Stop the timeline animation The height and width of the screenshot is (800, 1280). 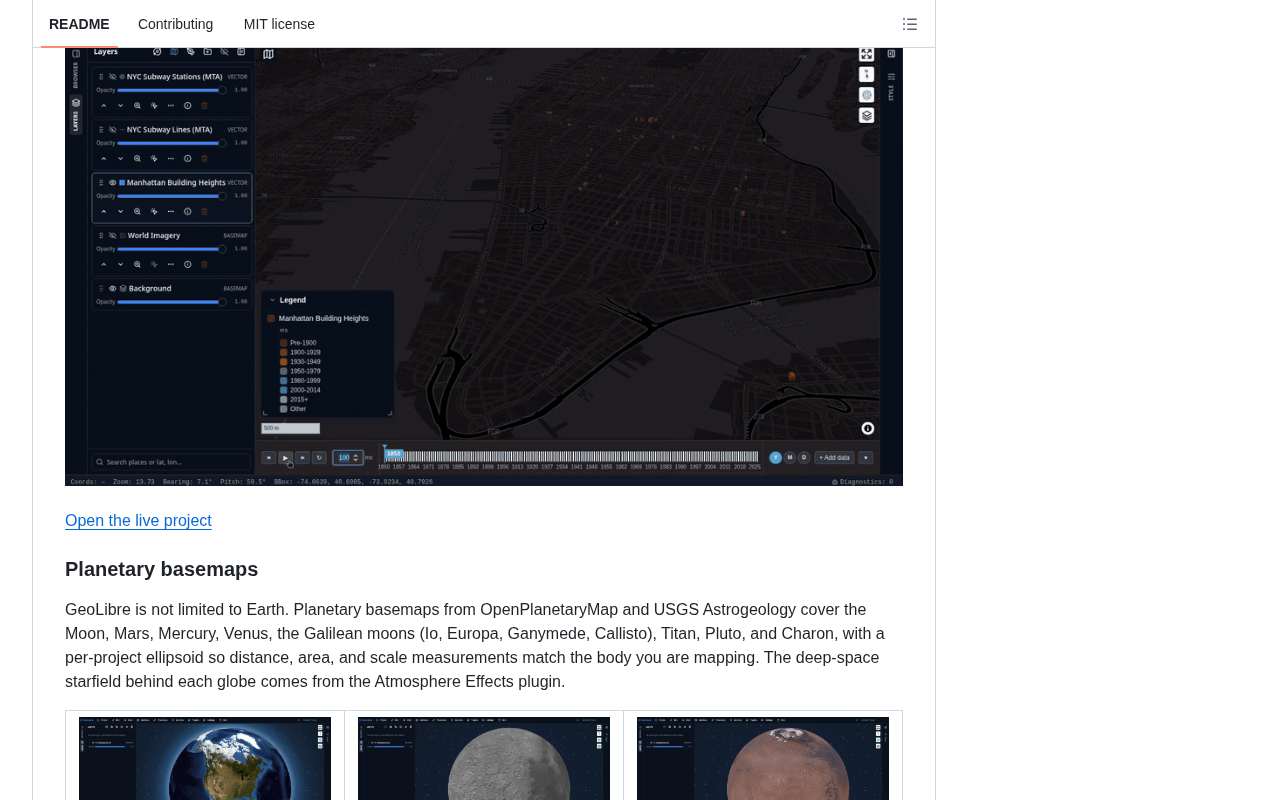coord(302,457)
